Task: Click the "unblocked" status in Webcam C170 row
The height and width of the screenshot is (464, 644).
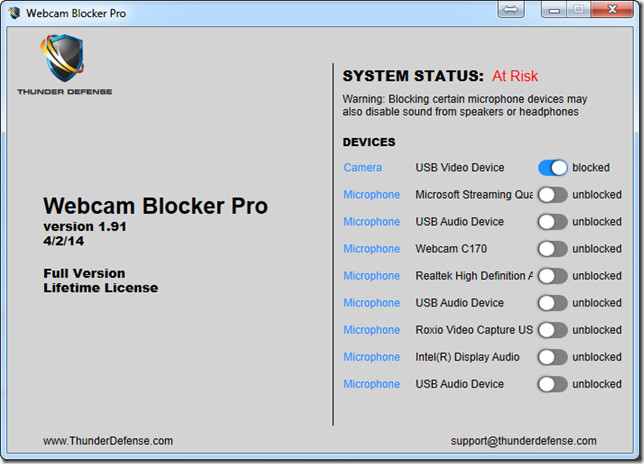Action: click(597, 249)
